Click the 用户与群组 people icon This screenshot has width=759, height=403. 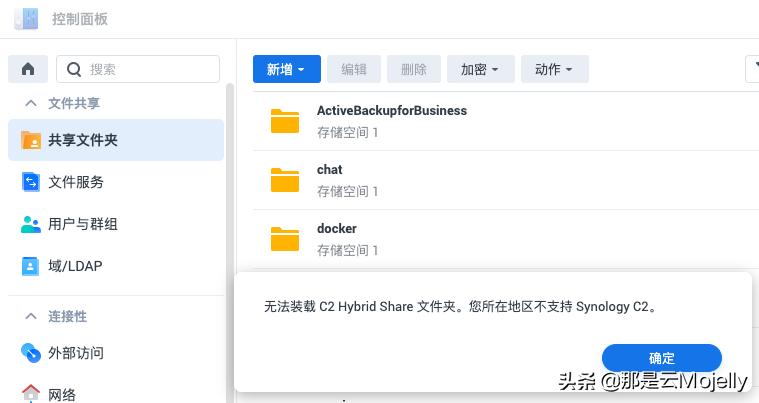31,224
